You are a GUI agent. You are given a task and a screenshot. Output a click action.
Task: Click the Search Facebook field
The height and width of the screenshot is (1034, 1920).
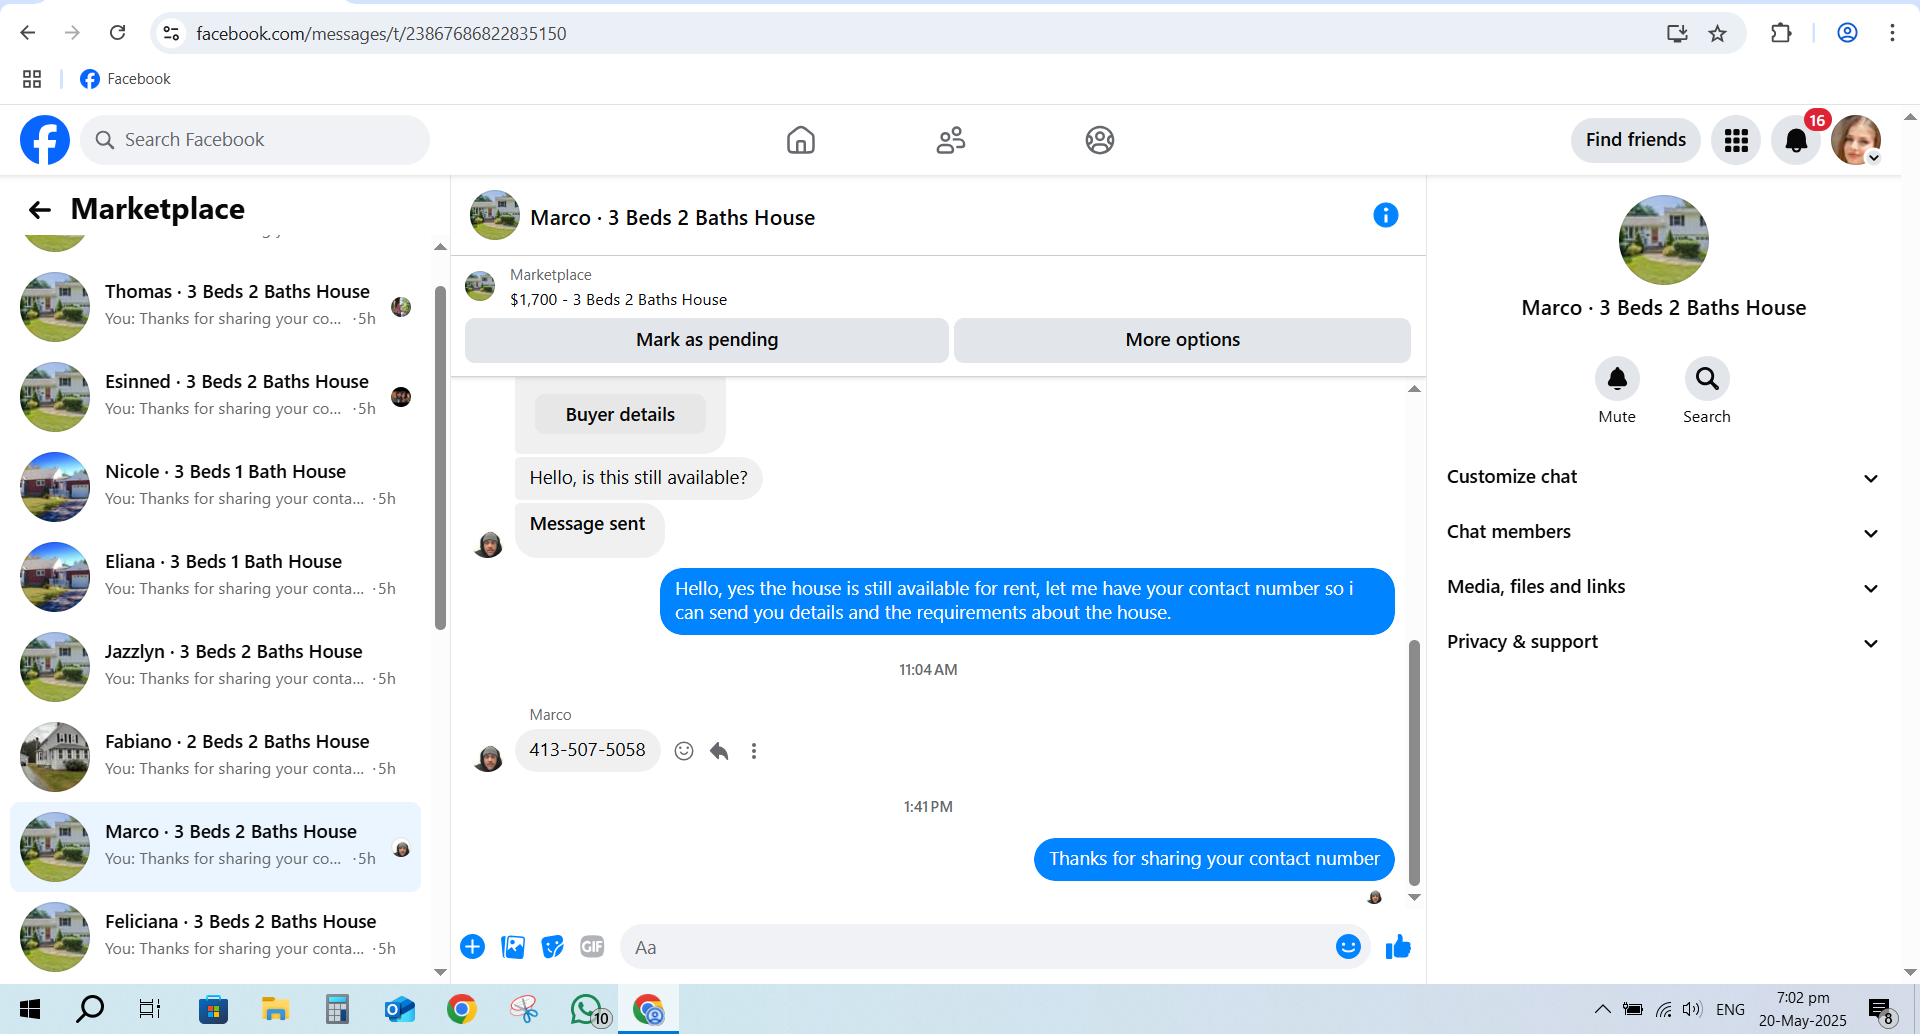tap(255, 140)
